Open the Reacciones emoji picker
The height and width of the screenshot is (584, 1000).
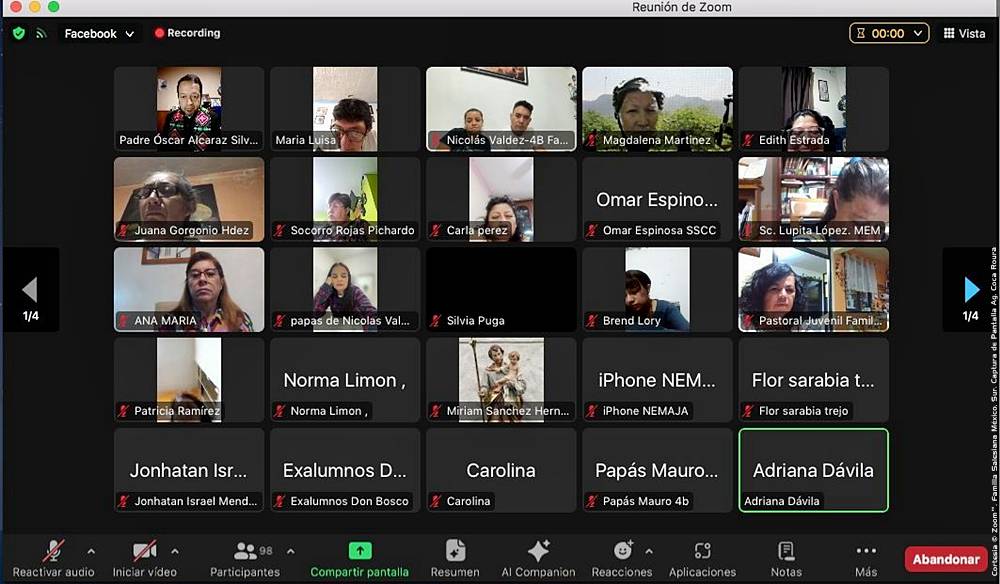click(622, 559)
